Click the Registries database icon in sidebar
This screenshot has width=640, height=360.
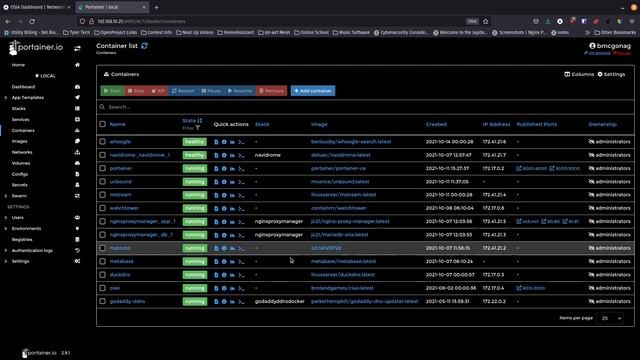[x=78, y=240]
